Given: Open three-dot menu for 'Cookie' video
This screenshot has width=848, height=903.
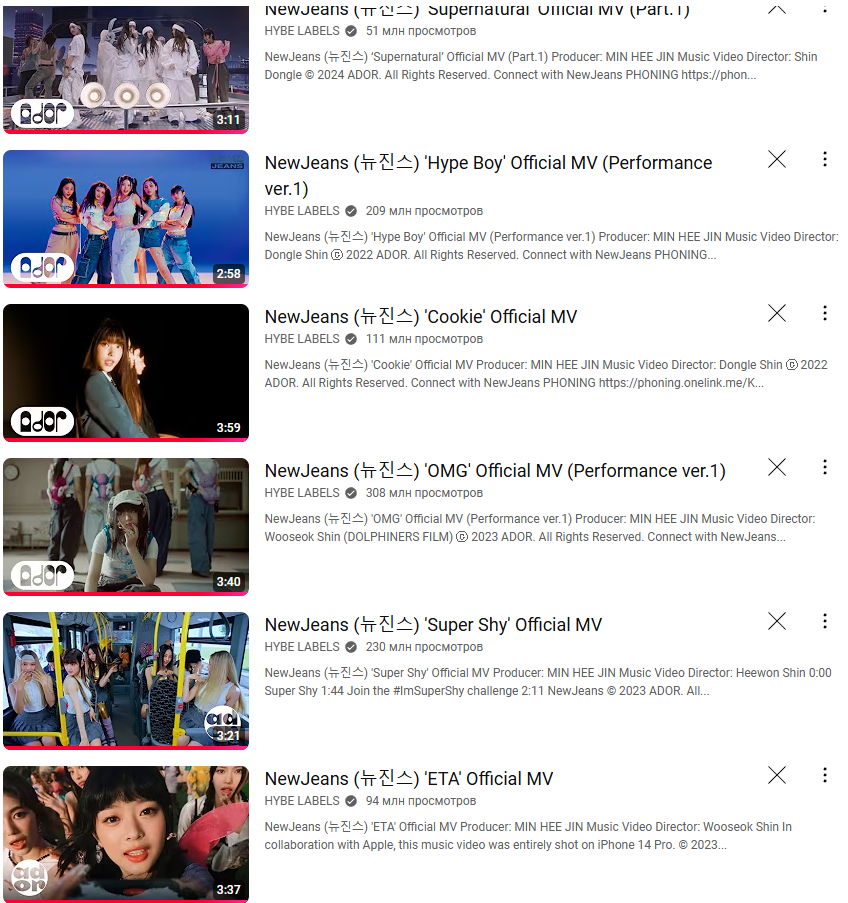Looking at the screenshot, I should tap(825, 313).
